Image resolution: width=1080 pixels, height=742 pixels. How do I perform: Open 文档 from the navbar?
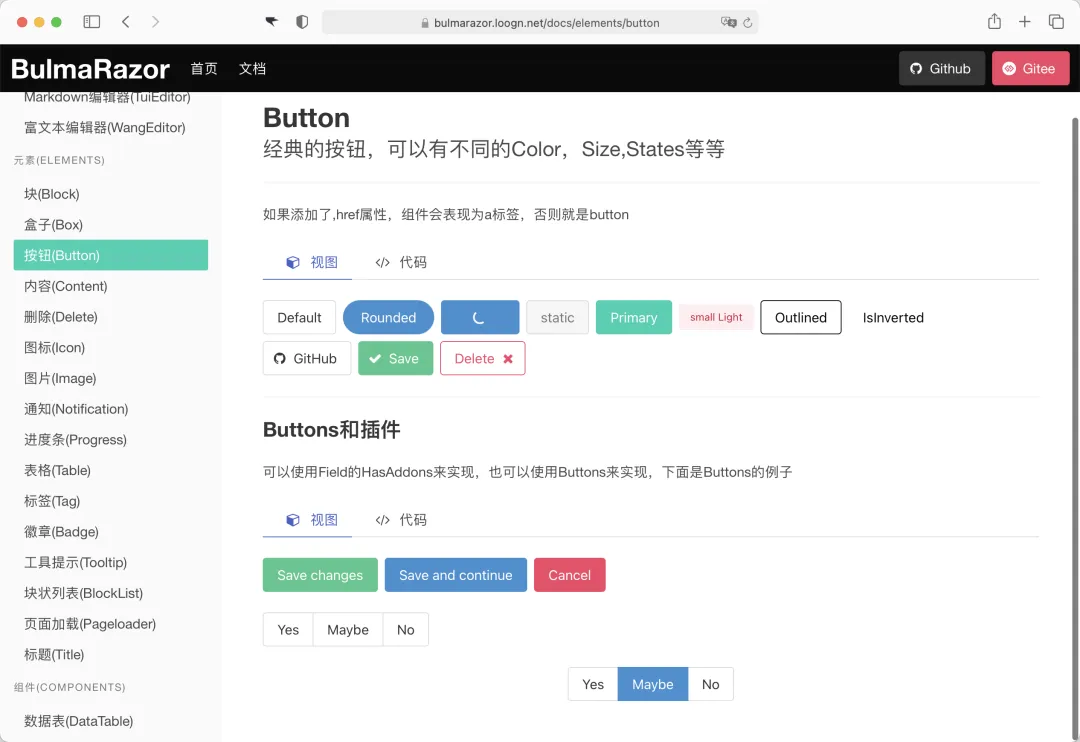coord(252,68)
